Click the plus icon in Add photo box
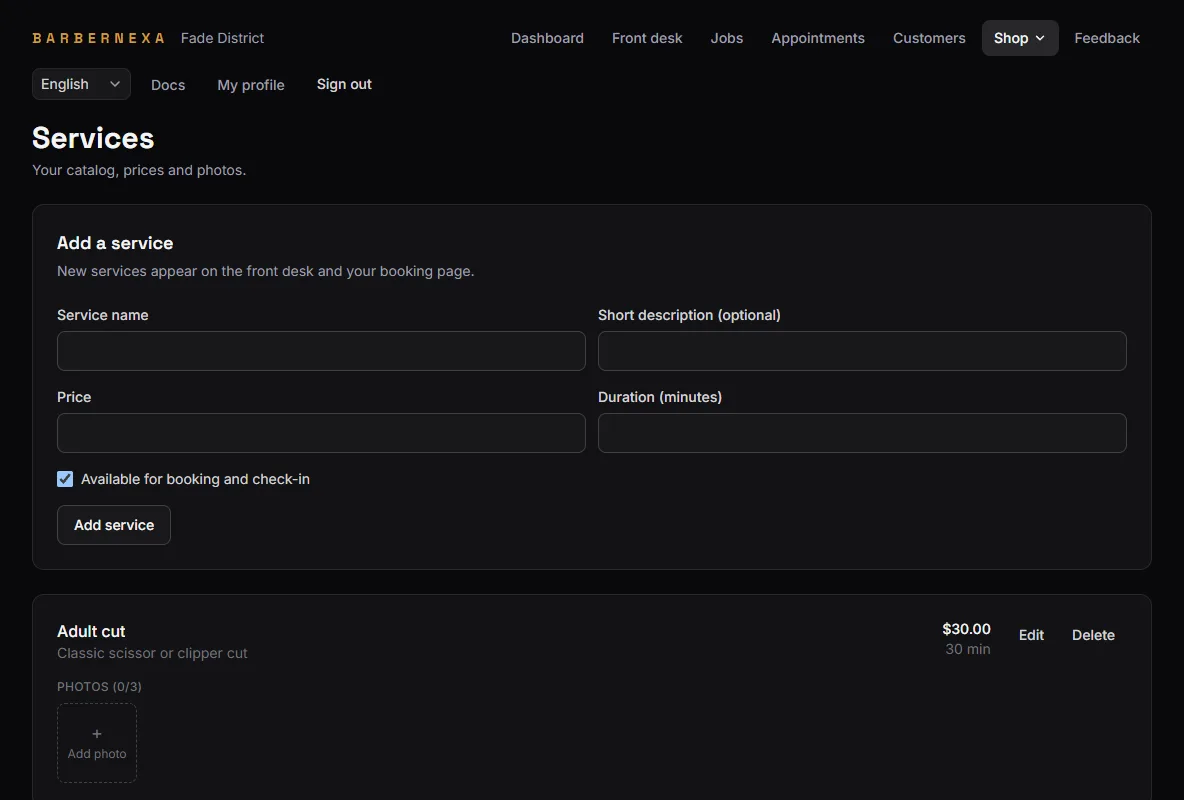The width and height of the screenshot is (1184, 800). click(x=97, y=734)
